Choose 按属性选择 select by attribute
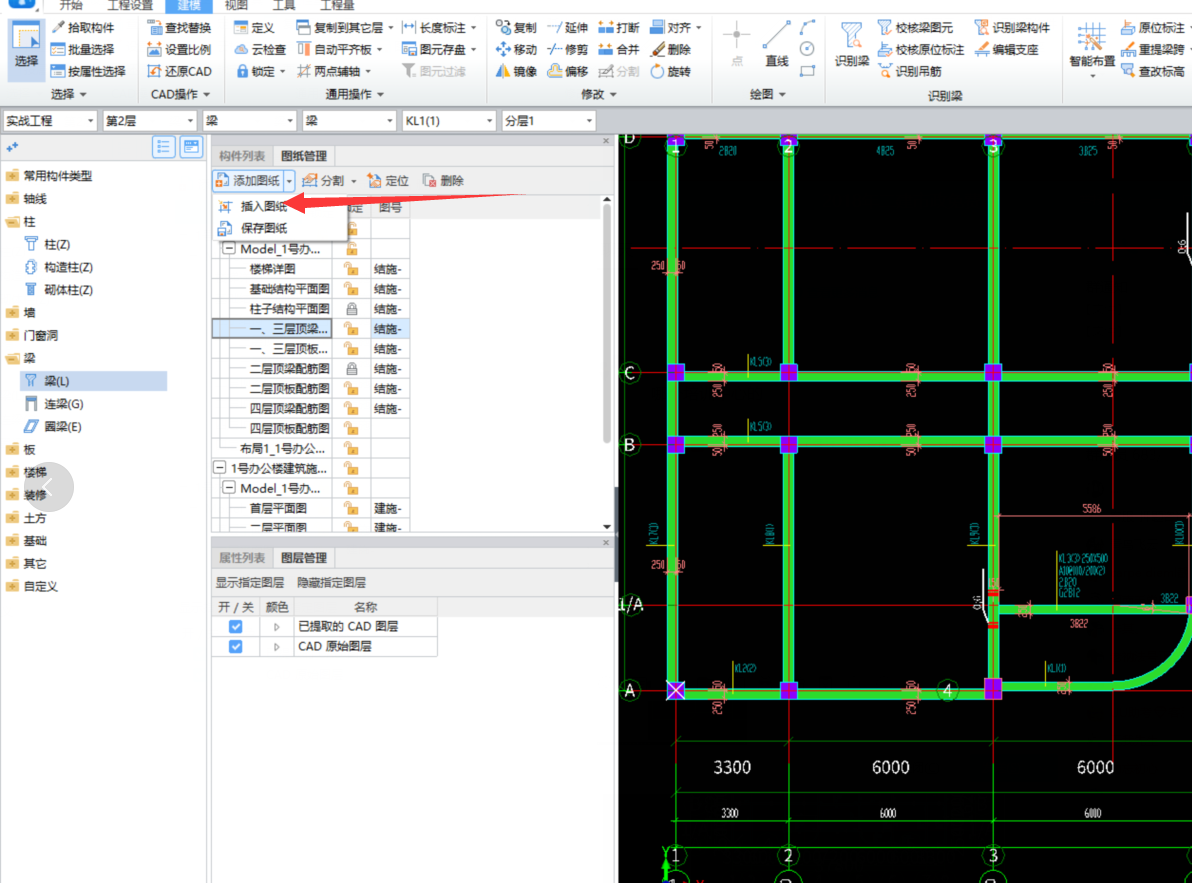1192x883 pixels. [88, 71]
